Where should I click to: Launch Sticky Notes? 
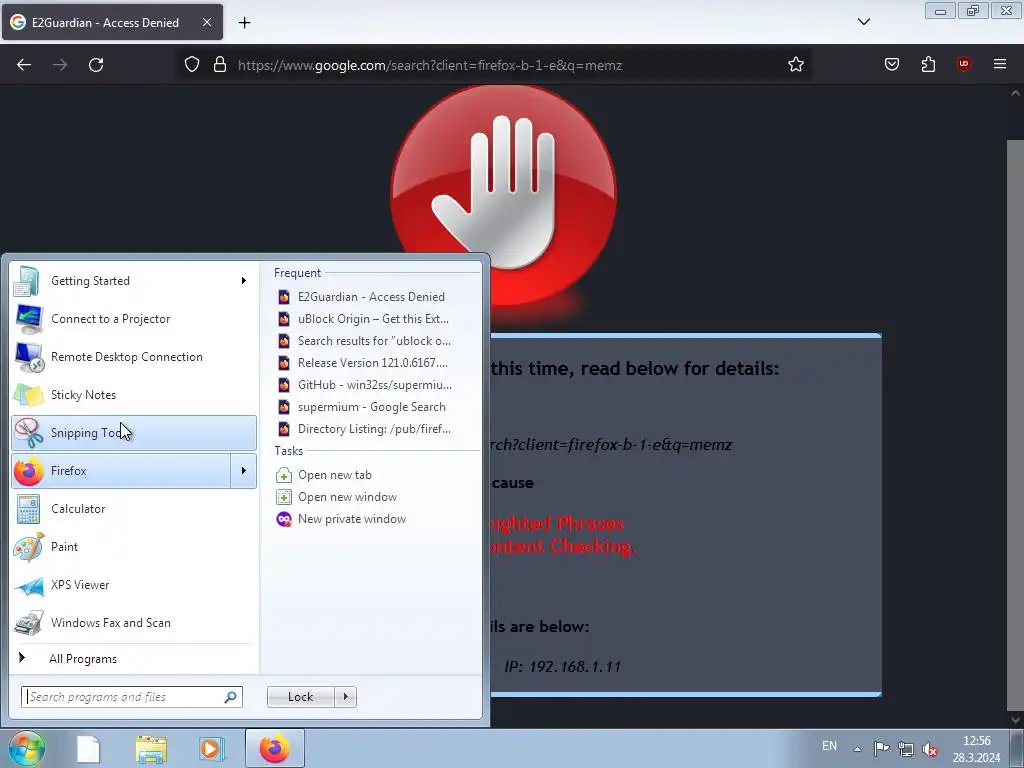pyautogui.click(x=134, y=394)
